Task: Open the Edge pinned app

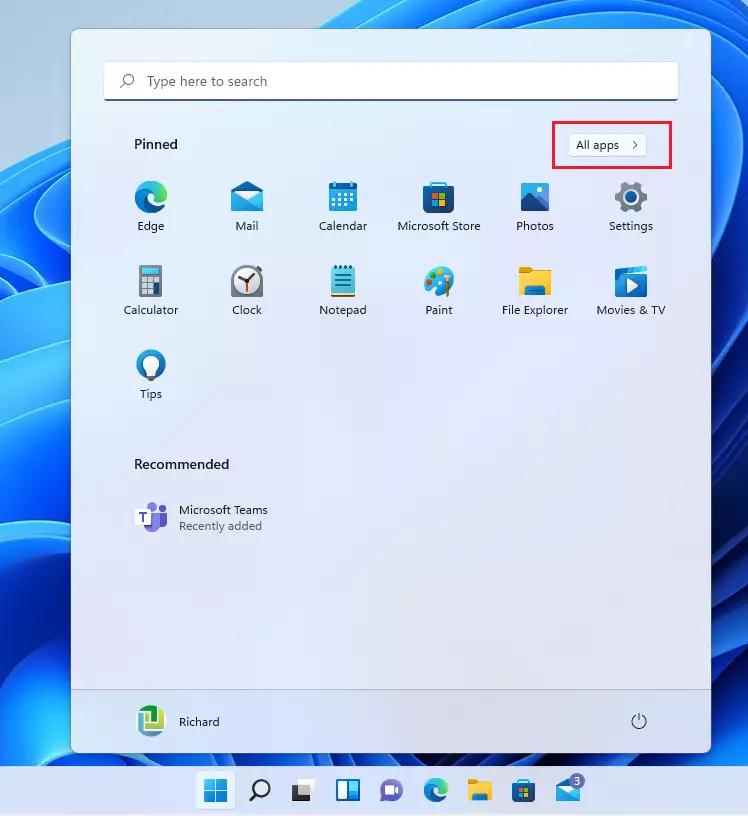Action: coord(151,206)
